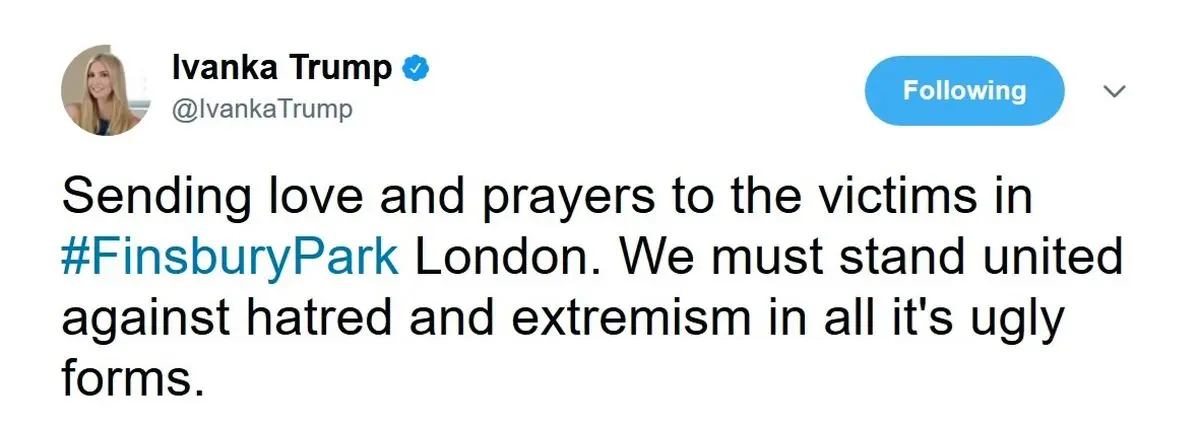1200x427 pixels.
Task: Click the final word 'forms.' in tweet
Action: coord(126,378)
